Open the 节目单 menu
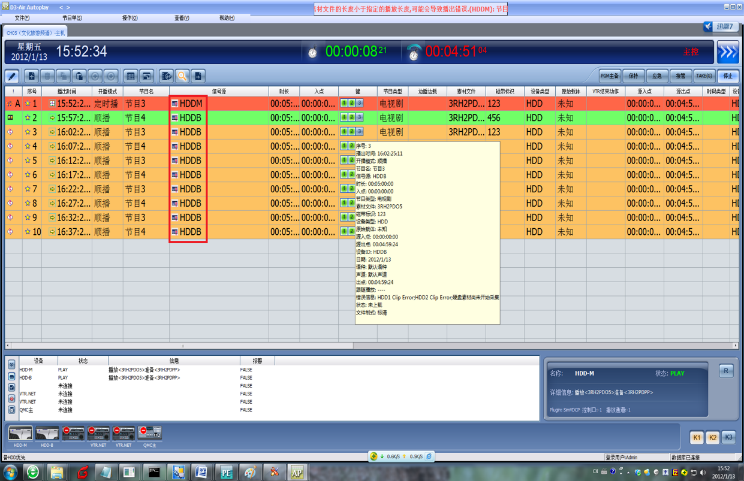This screenshot has width=744, height=481. [x=72, y=18]
